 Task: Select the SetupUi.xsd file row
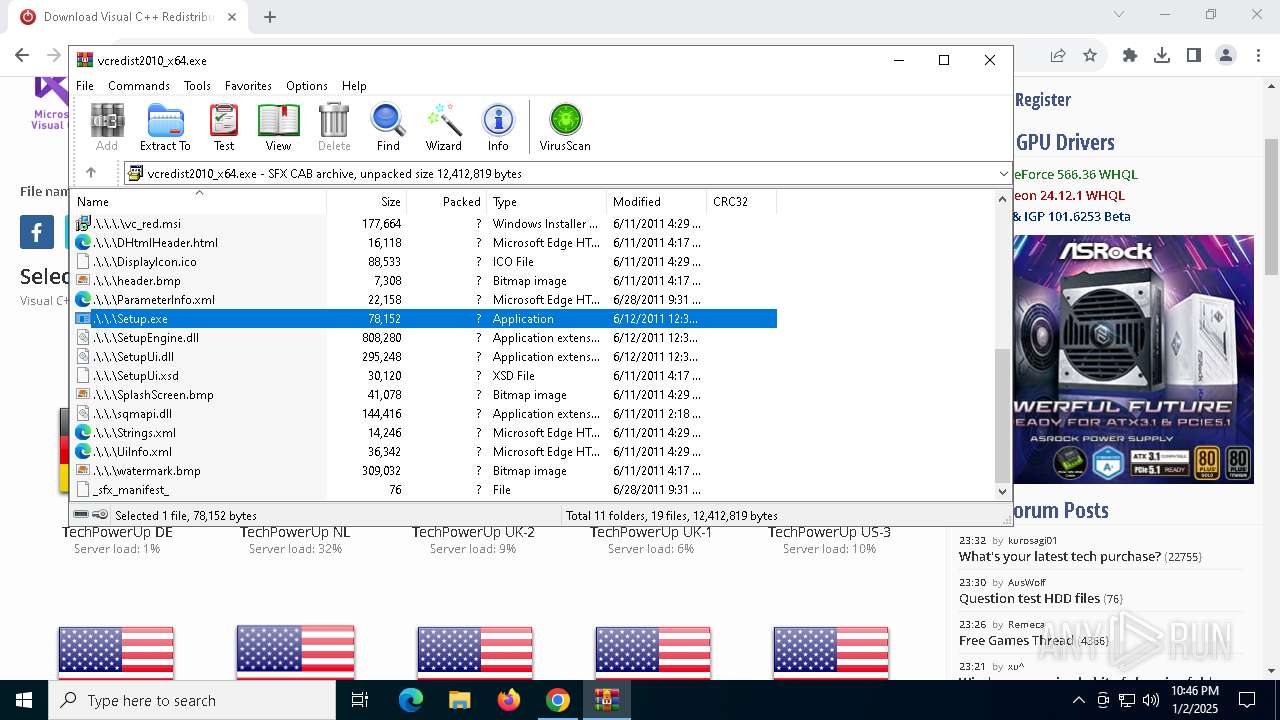click(x=425, y=376)
